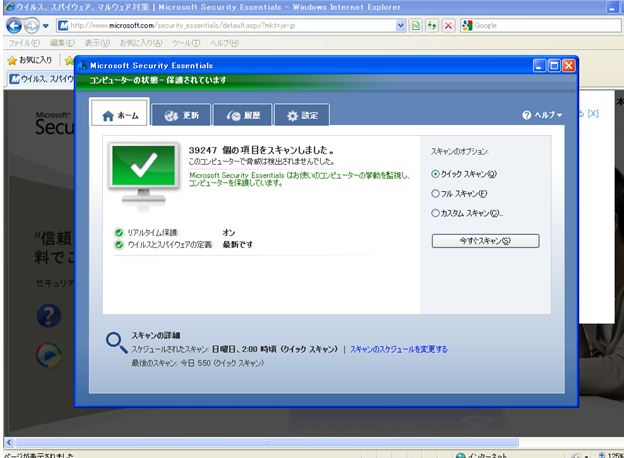Screen dimensions: 624x458
Task: Click the [X] close link on webpage
Action: point(593,113)
